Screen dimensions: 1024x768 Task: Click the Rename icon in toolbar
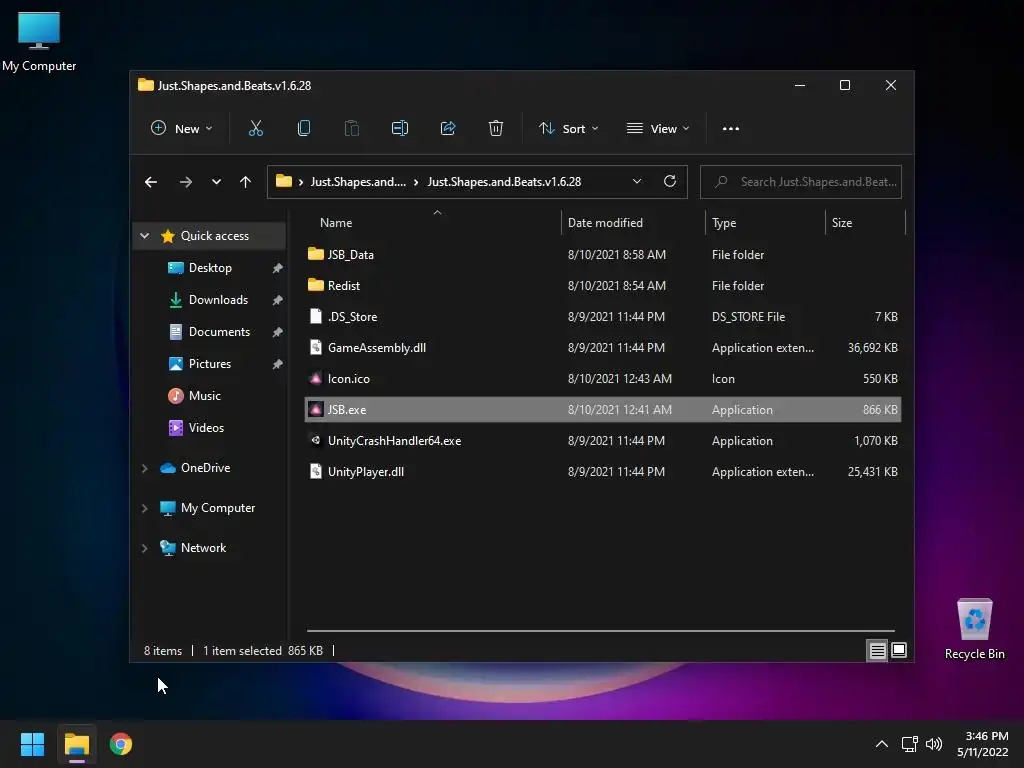click(400, 129)
